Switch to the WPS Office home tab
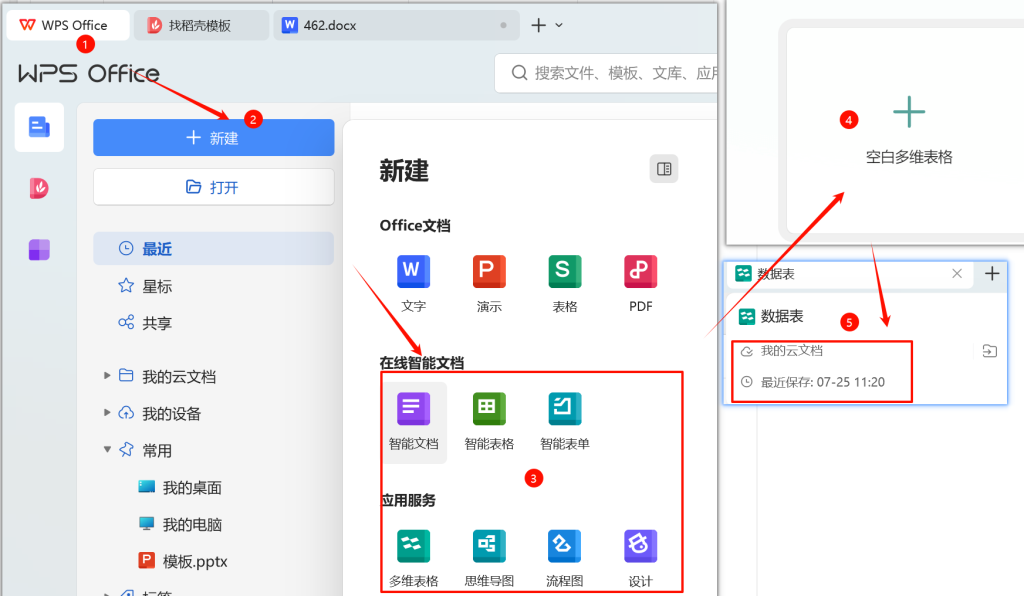The image size is (1024, 596). tap(68, 25)
